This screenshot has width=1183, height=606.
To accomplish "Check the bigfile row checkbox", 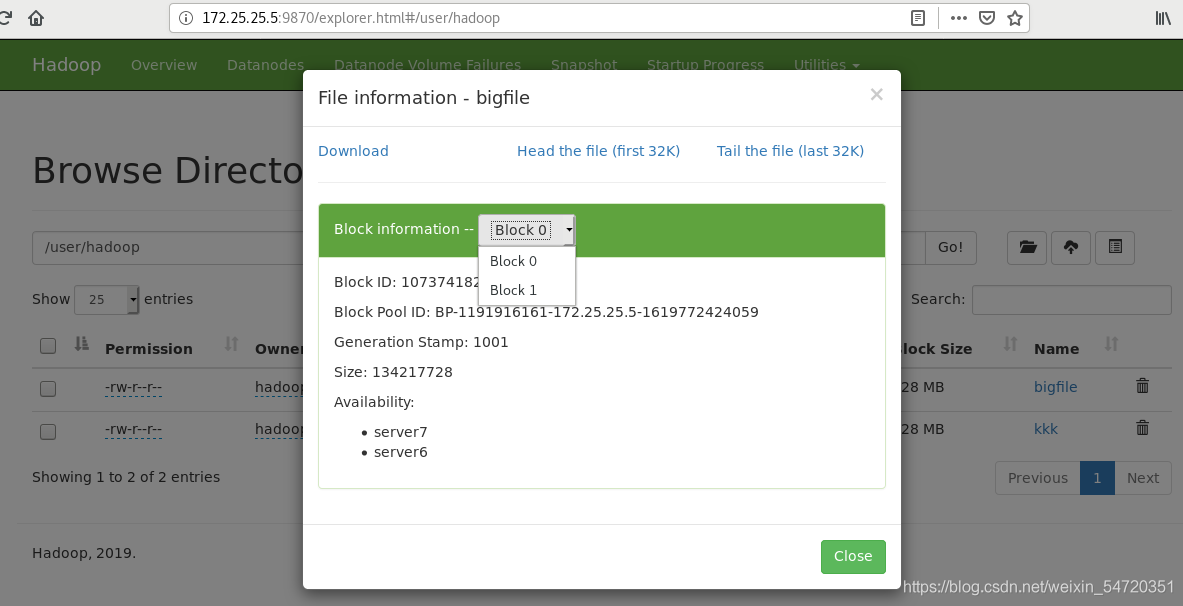I will click(48, 389).
